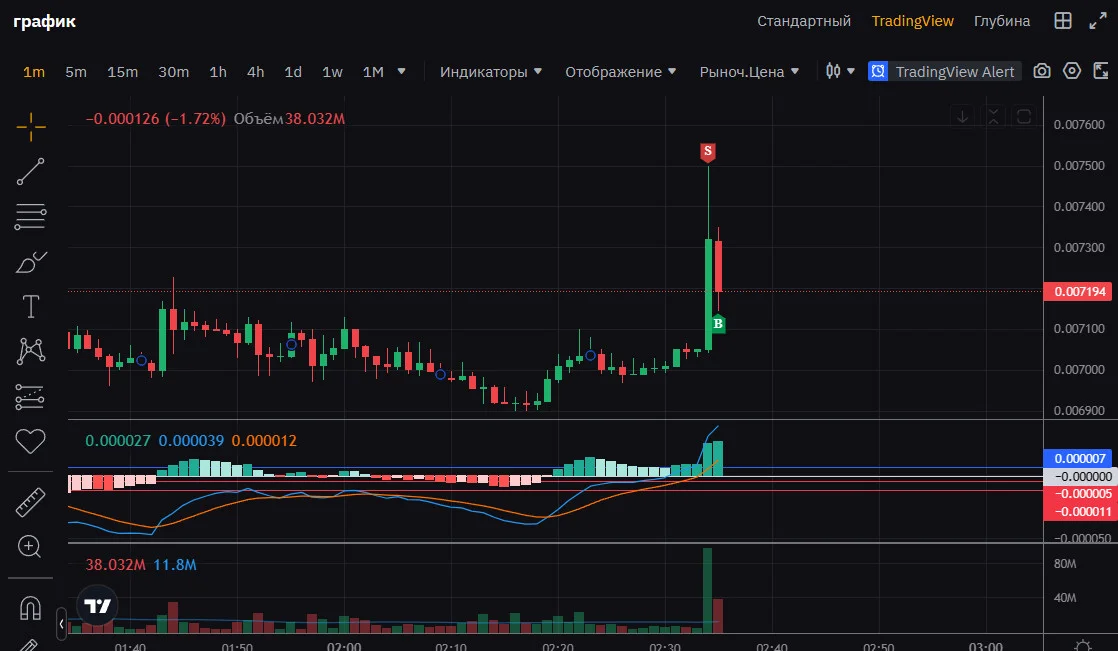Expand the Индикаторы dropdown
Image resolution: width=1118 pixels, height=651 pixels.
pyautogui.click(x=491, y=72)
